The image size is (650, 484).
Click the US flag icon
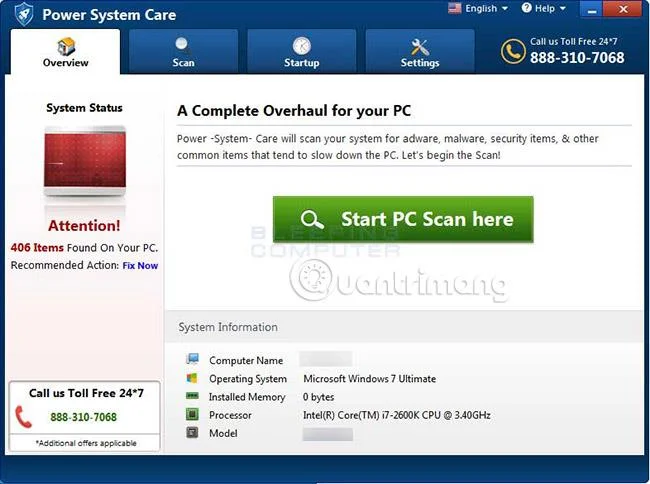click(x=455, y=8)
